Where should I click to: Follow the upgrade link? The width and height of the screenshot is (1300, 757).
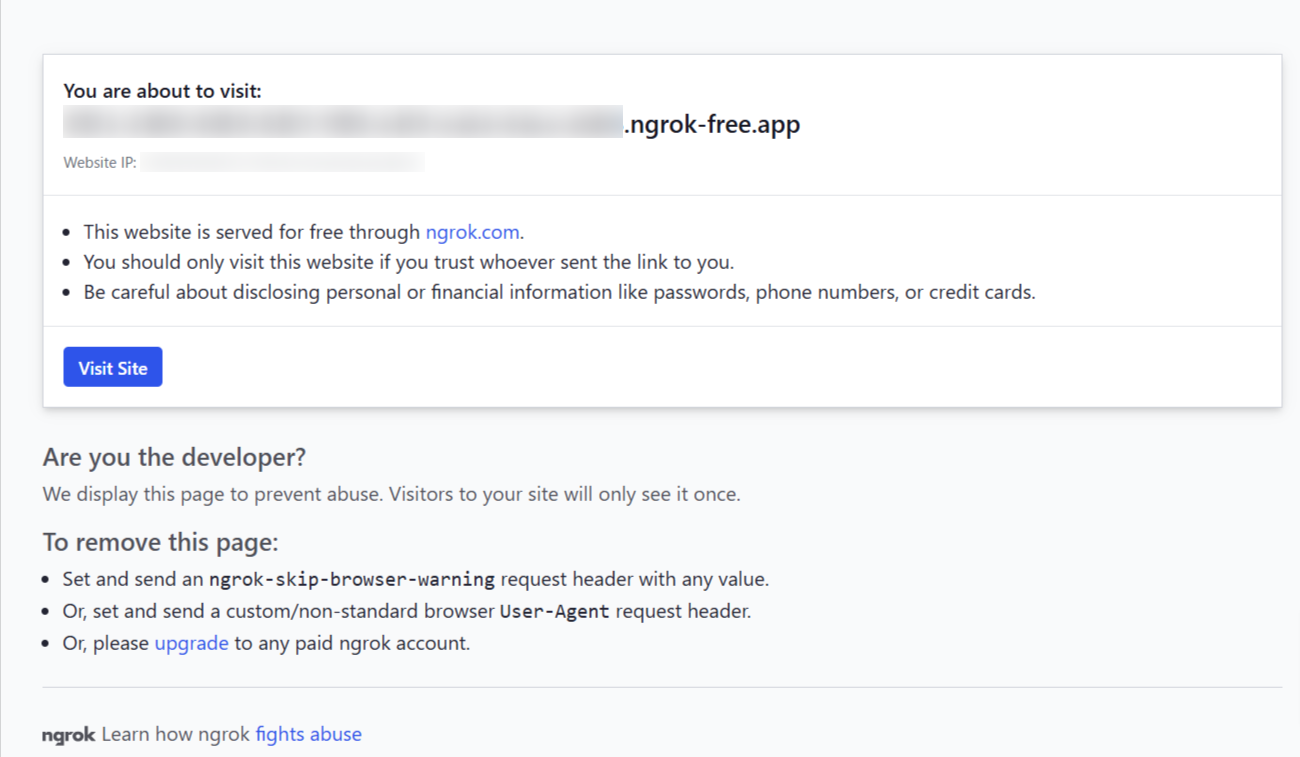point(191,643)
